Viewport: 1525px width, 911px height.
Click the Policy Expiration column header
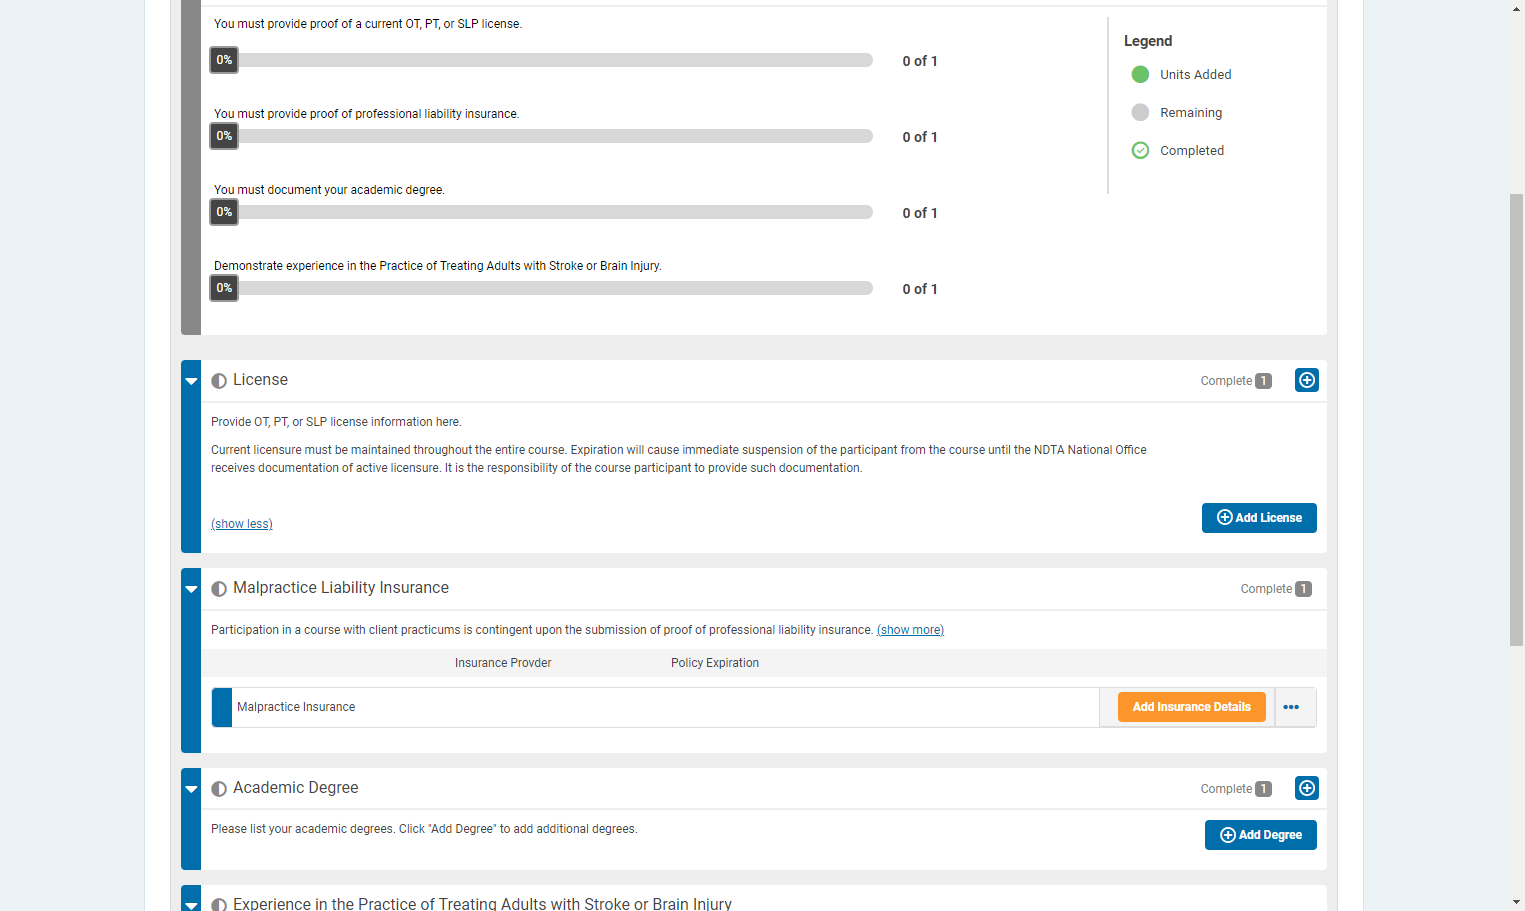coord(715,663)
